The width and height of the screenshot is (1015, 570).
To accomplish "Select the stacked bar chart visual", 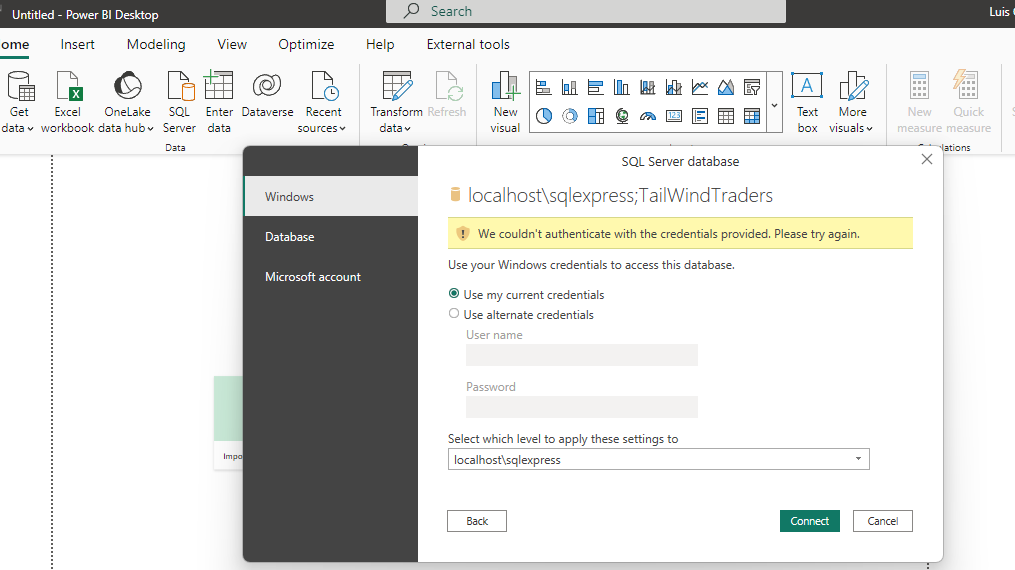I will click(x=544, y=87).
